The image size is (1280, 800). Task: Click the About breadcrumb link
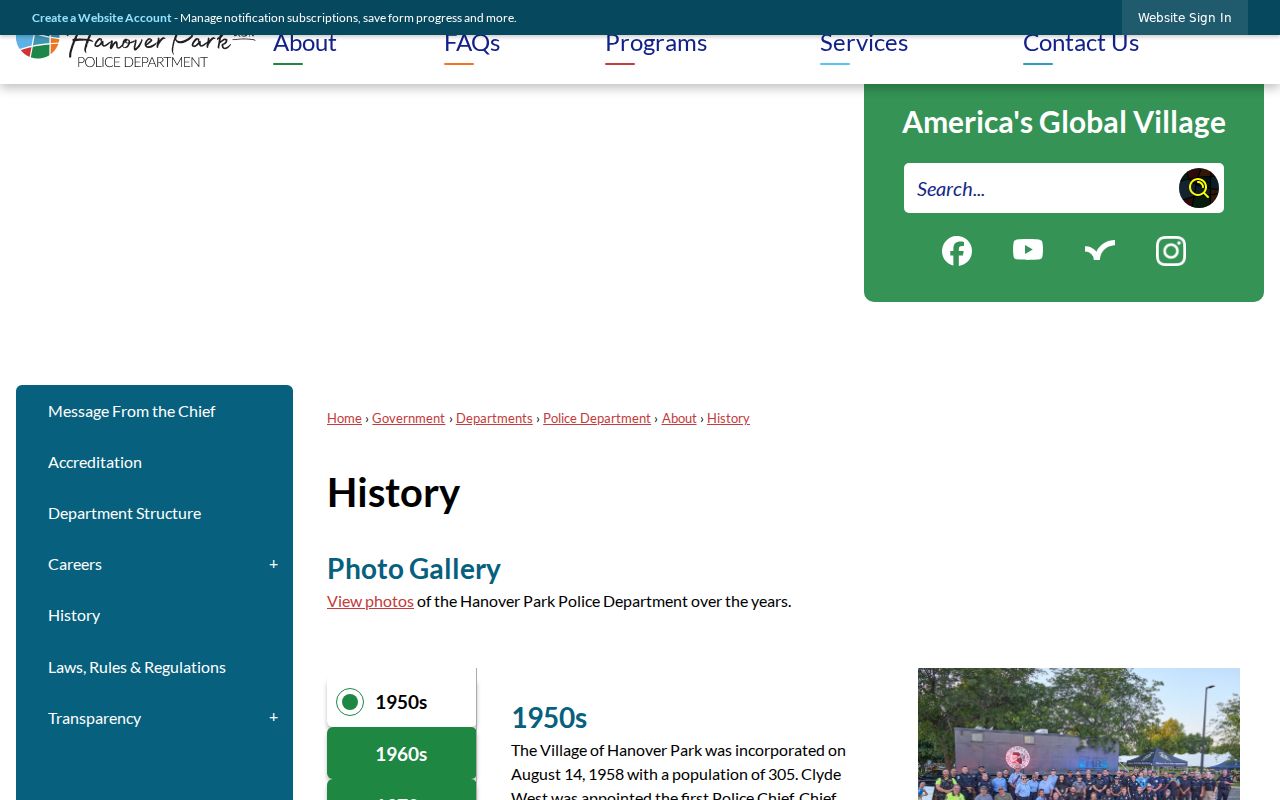tap(679, 418)
